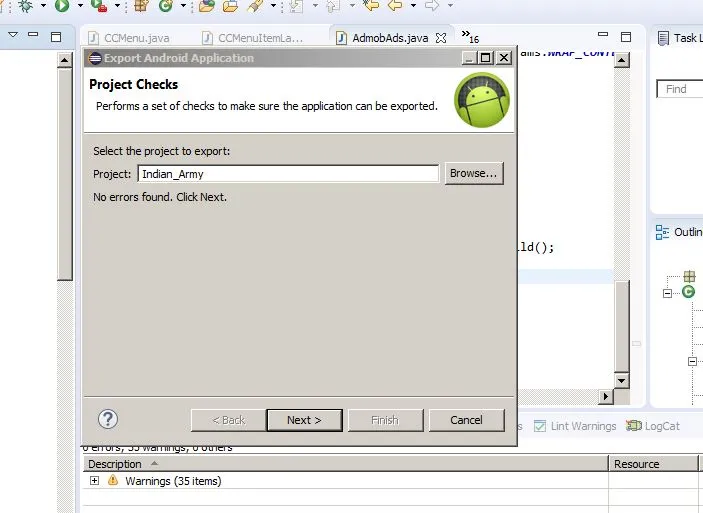Select the Warnings (35 items) entry
This screenshot has width=703, height=513.
click(x=173, y=481)
